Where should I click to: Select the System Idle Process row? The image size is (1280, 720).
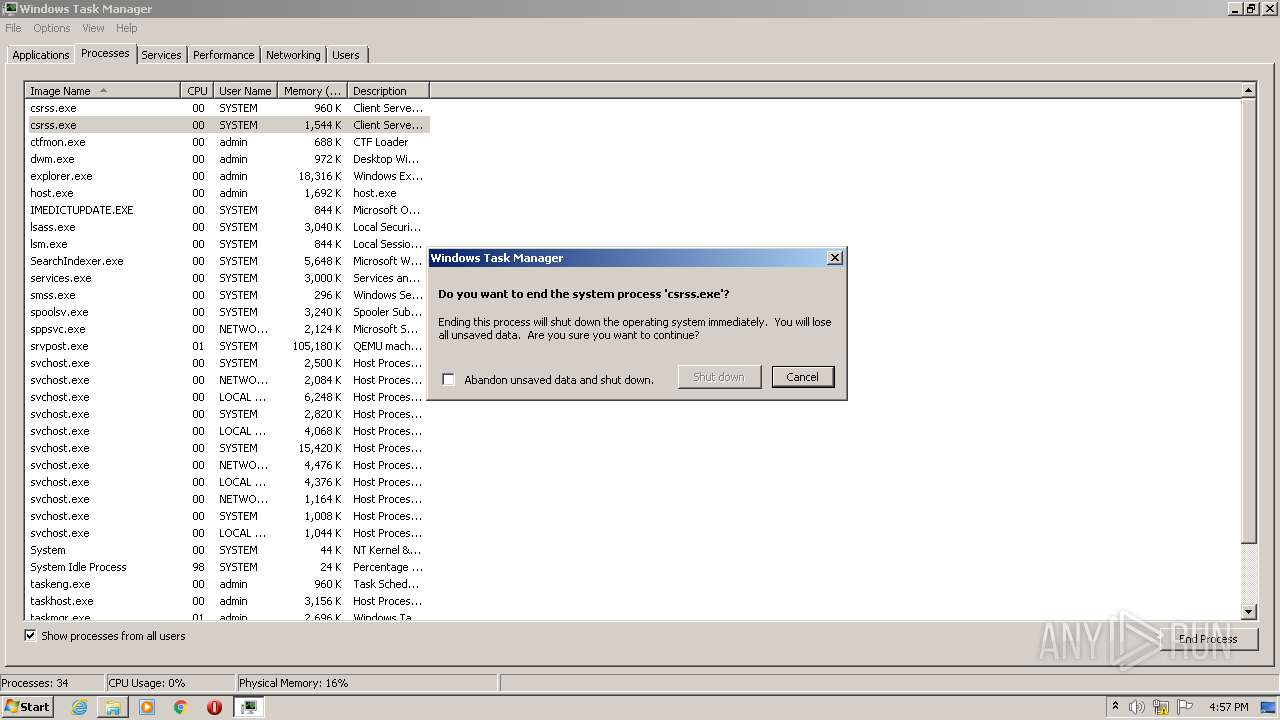pyautogui.click(x=227, y=567)
